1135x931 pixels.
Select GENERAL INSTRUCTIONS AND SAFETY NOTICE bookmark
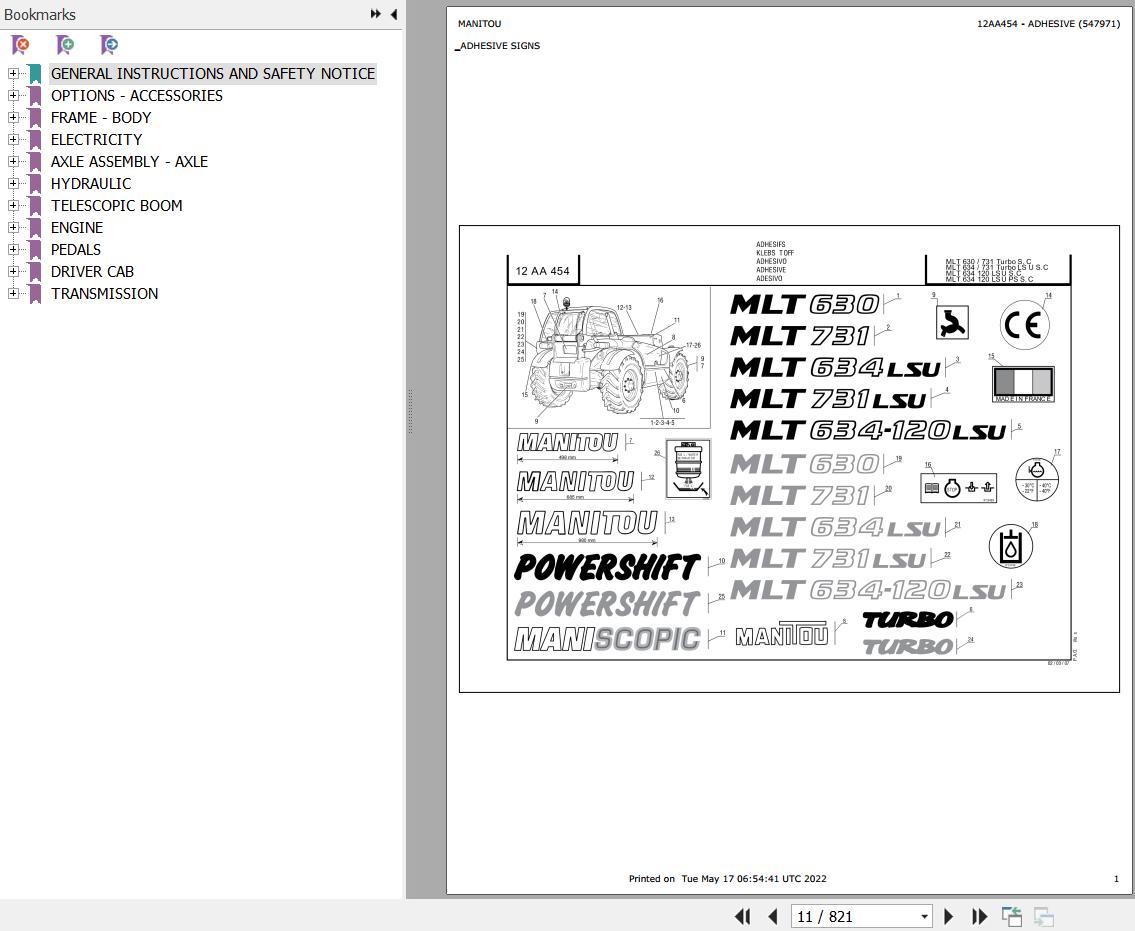(x=213, y=73)
